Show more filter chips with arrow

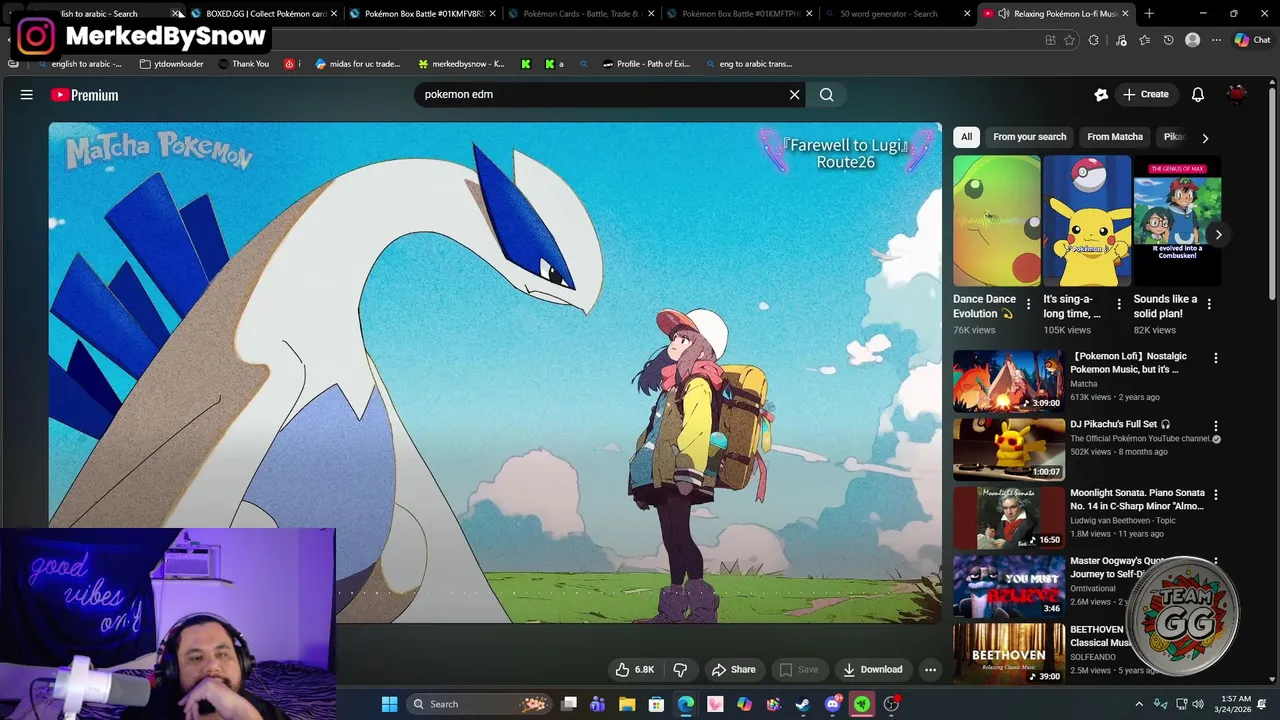[1205, 138]
